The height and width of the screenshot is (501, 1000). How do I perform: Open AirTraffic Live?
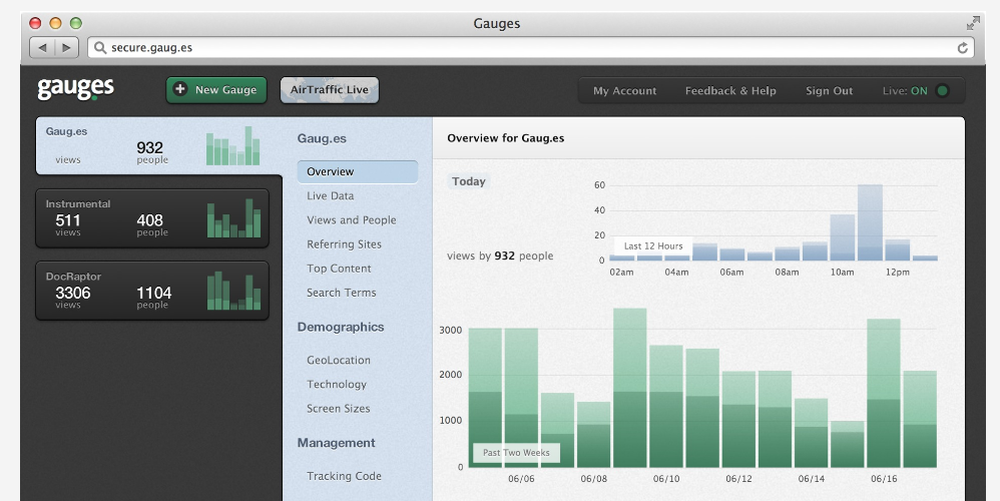[x=330, y=90]
